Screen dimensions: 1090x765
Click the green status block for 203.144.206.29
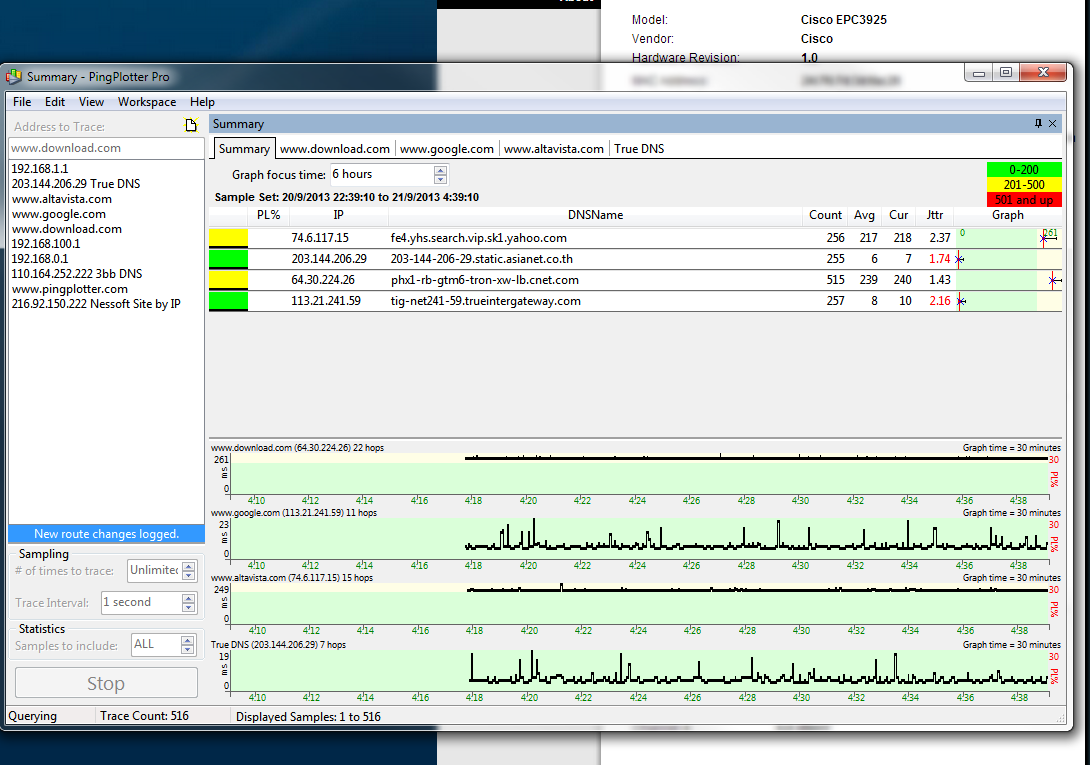click(228, 259)
